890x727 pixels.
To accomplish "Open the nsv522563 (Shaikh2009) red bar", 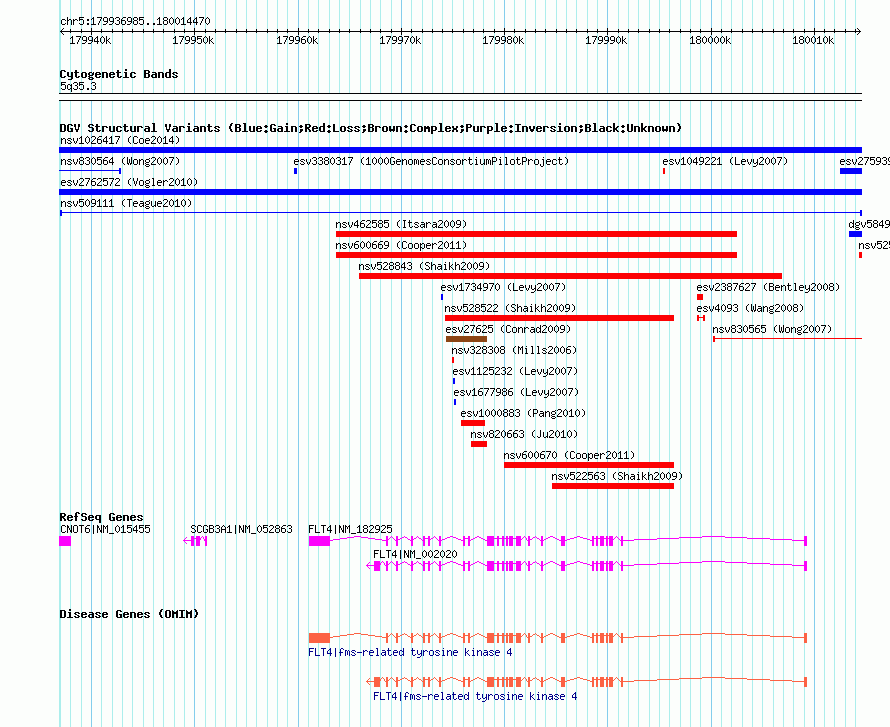I will click(x=612, y=486).
